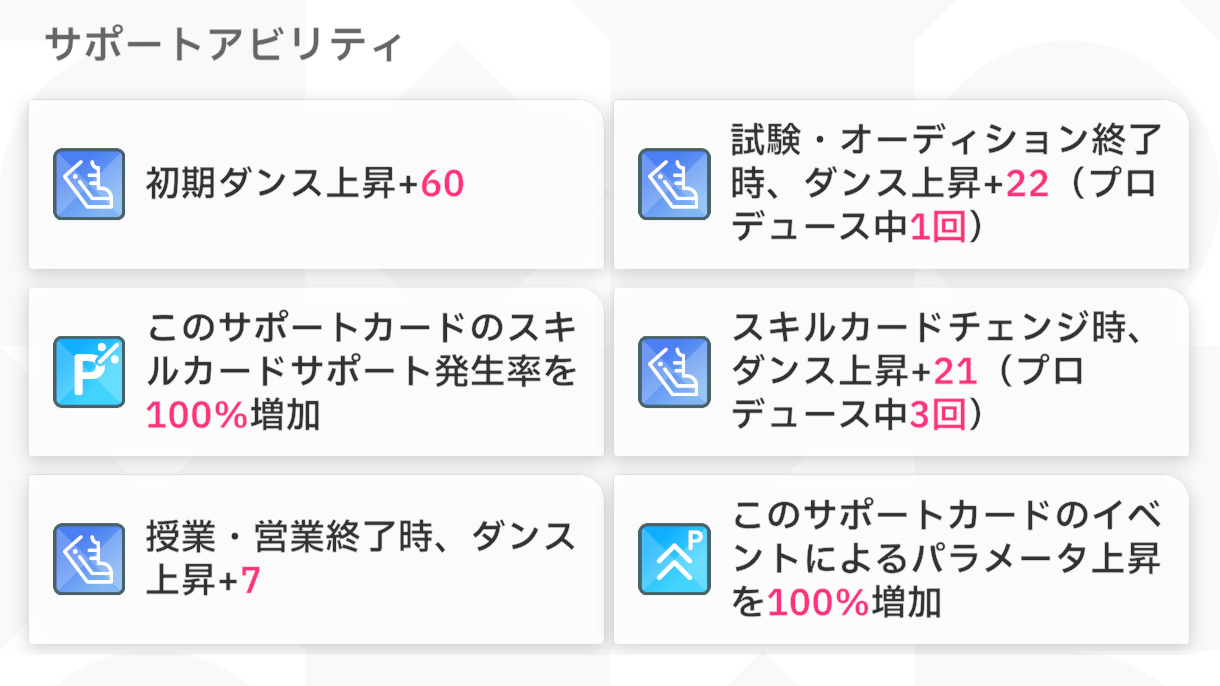
Task: Click the dance icon on 試験・オーディション終了時 card
Action: [x=675, y=184]
